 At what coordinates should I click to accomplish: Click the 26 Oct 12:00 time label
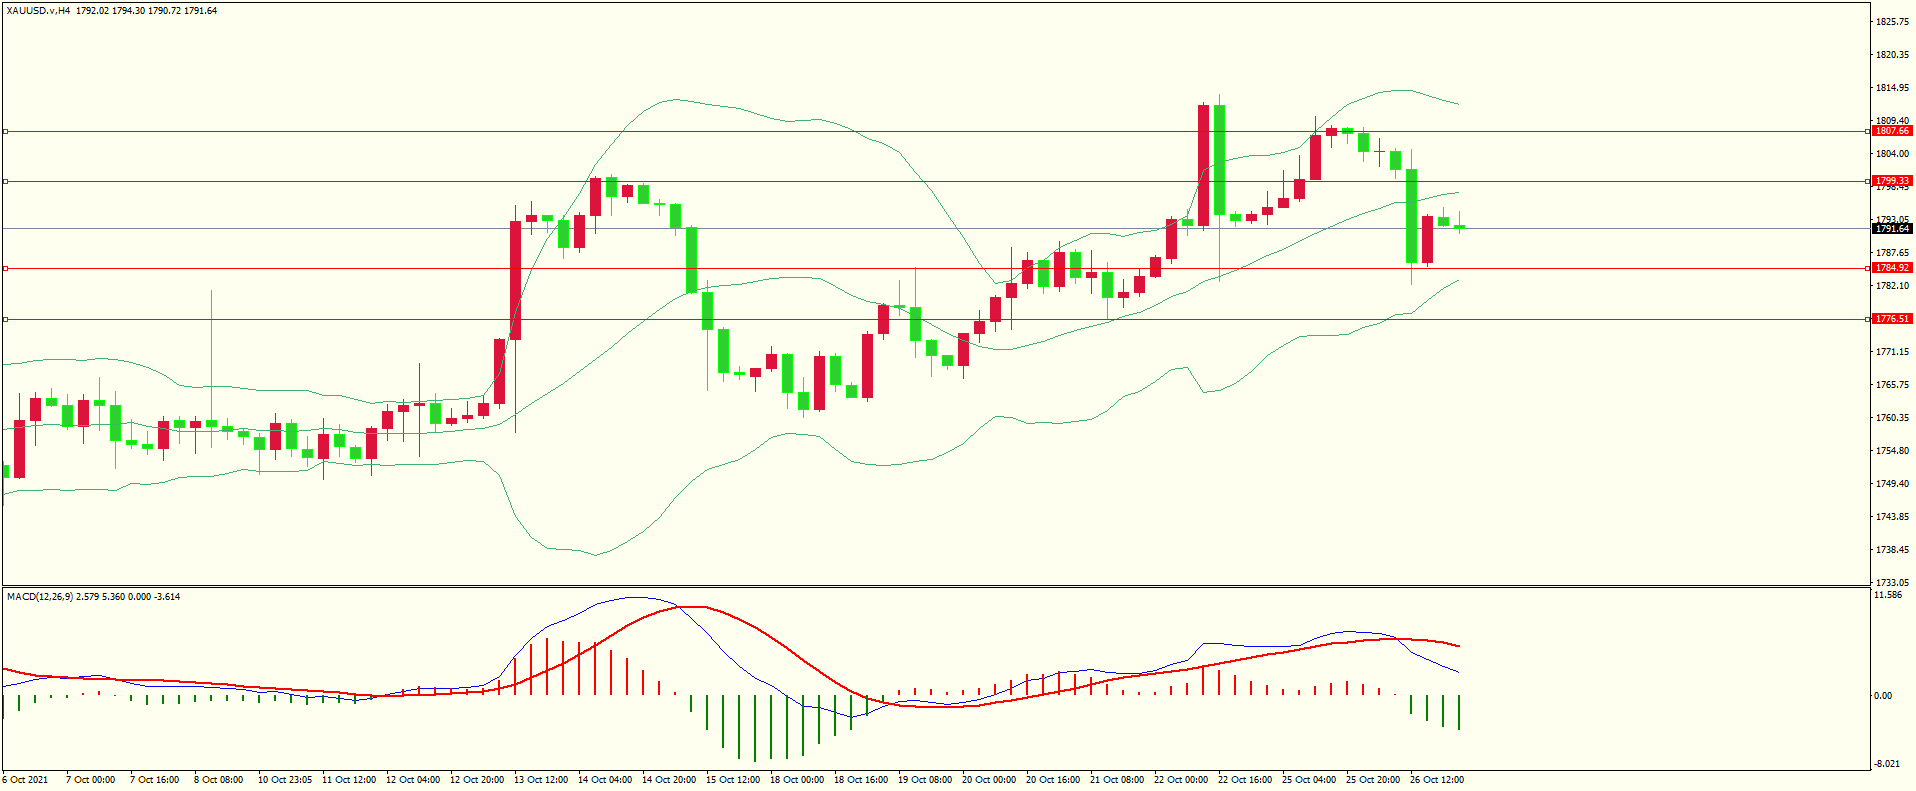[1437, 780]
